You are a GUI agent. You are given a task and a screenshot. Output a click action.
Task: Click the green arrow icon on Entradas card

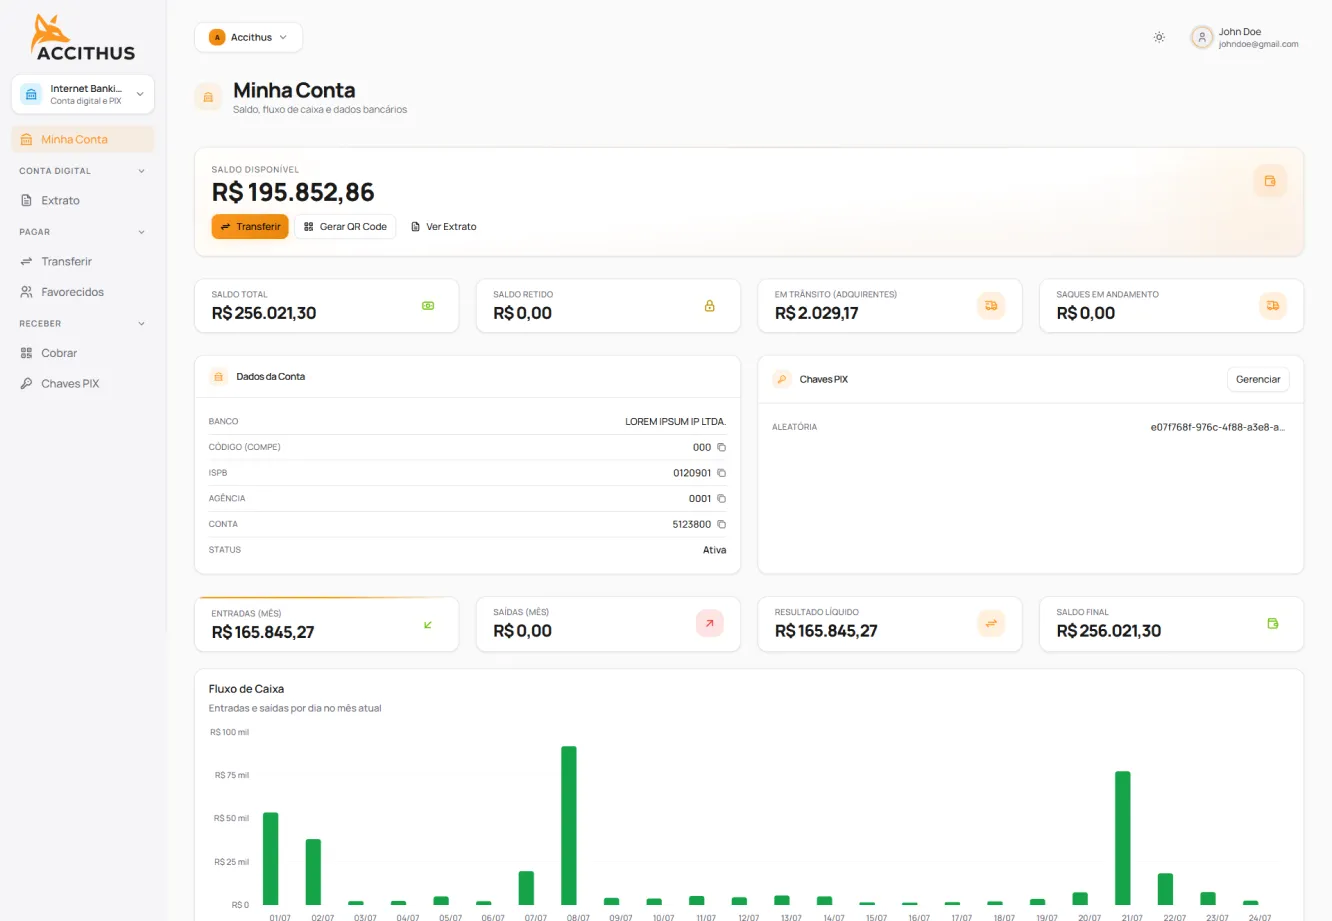click(x=428, y=625)
